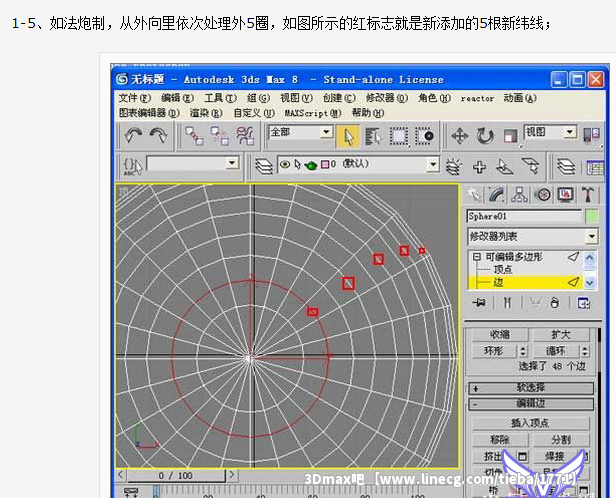Toggle the eye visibility in layer 0

pyautogui.click(x=285, y=164)
